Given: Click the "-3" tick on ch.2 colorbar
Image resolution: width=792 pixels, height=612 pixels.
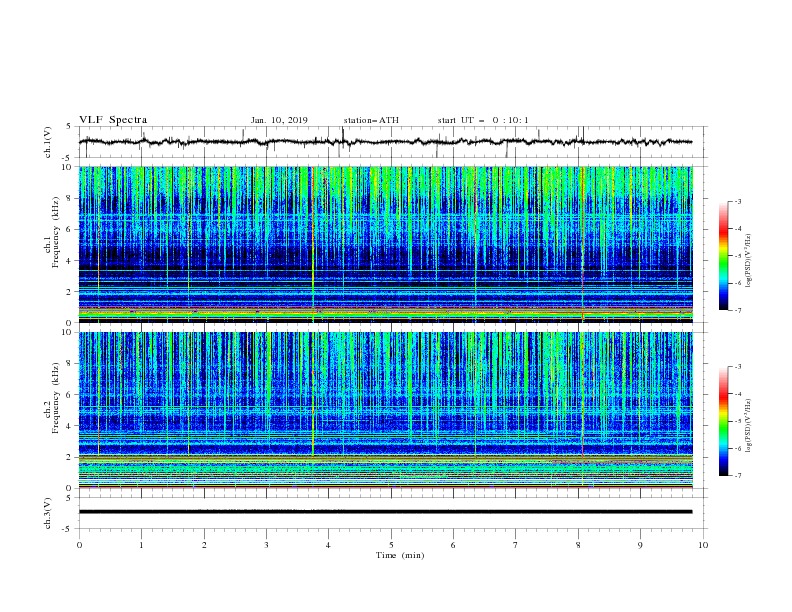Looking at the screenshot, I should (738, 367).
